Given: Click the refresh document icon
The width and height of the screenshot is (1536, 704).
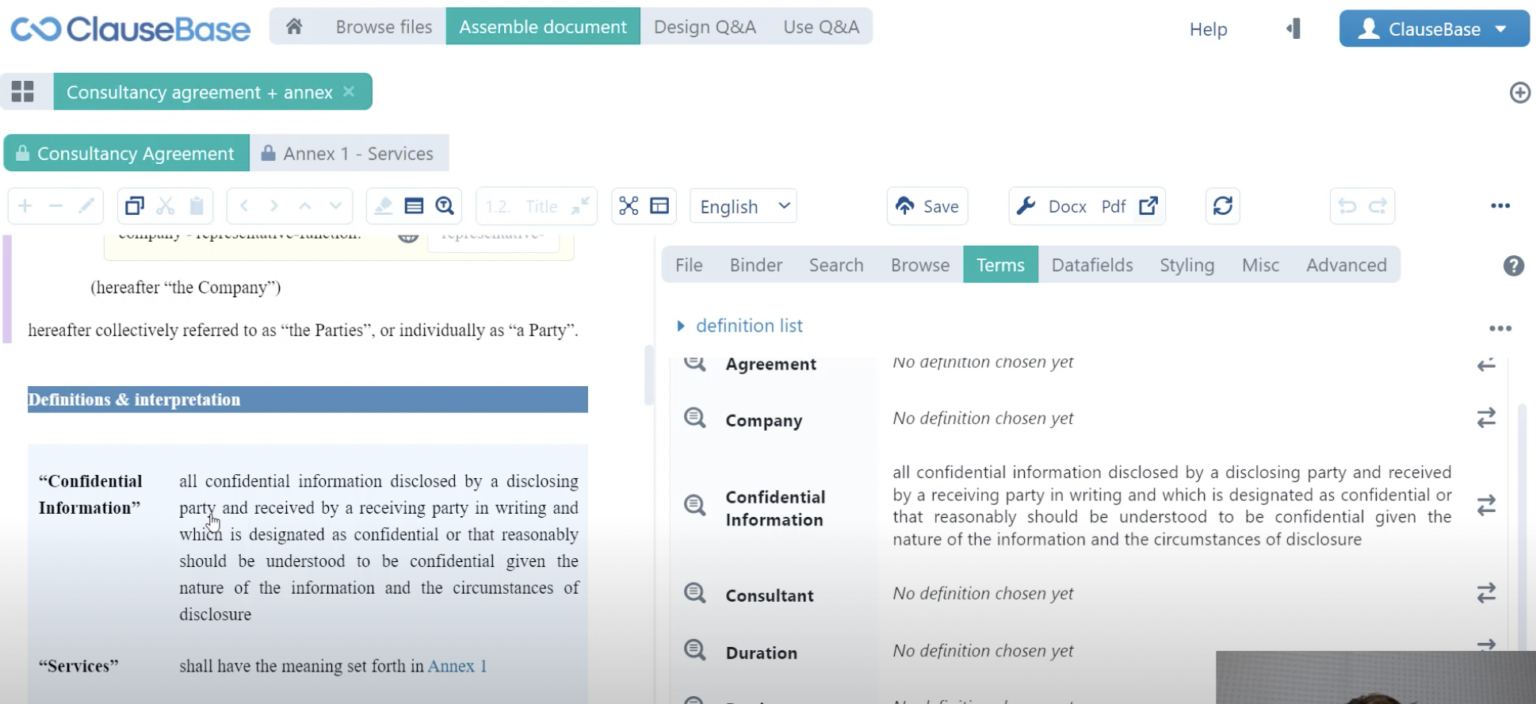Looking at the screenshot, I should coord(1222,206).
